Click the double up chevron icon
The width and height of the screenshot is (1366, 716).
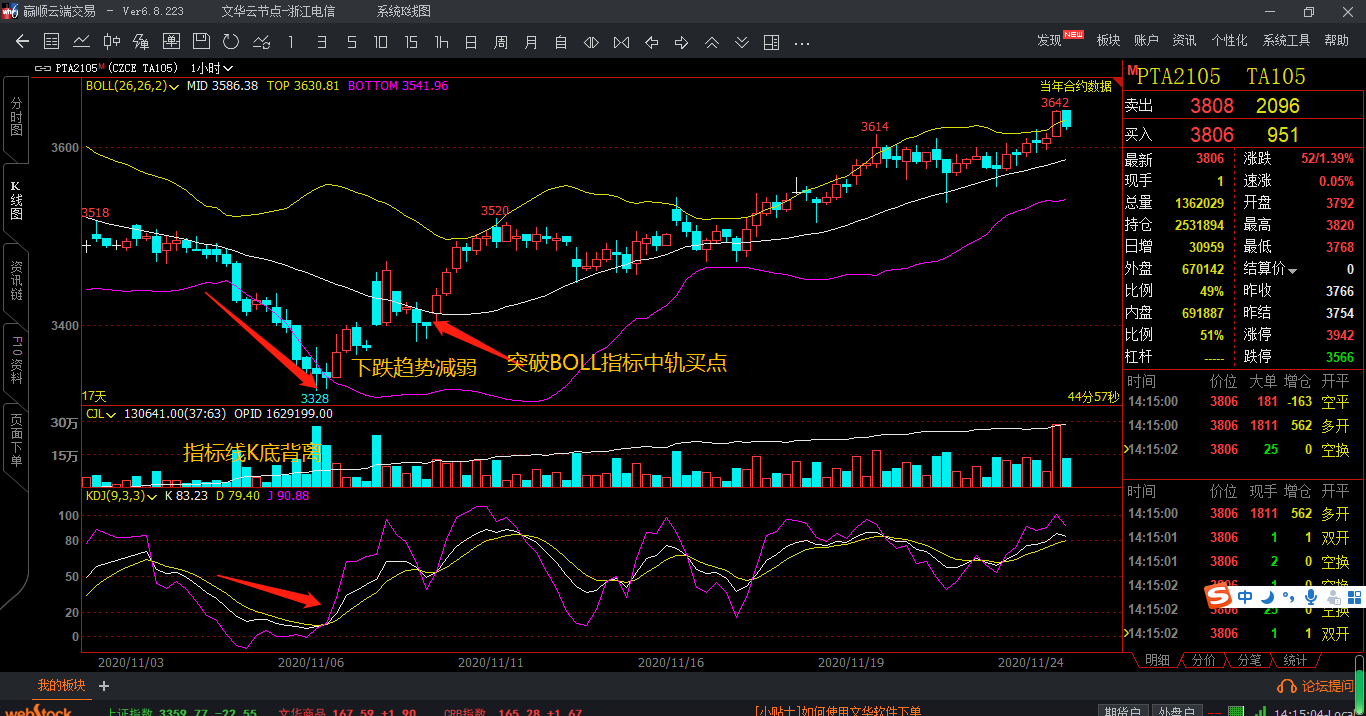[711, 42]
